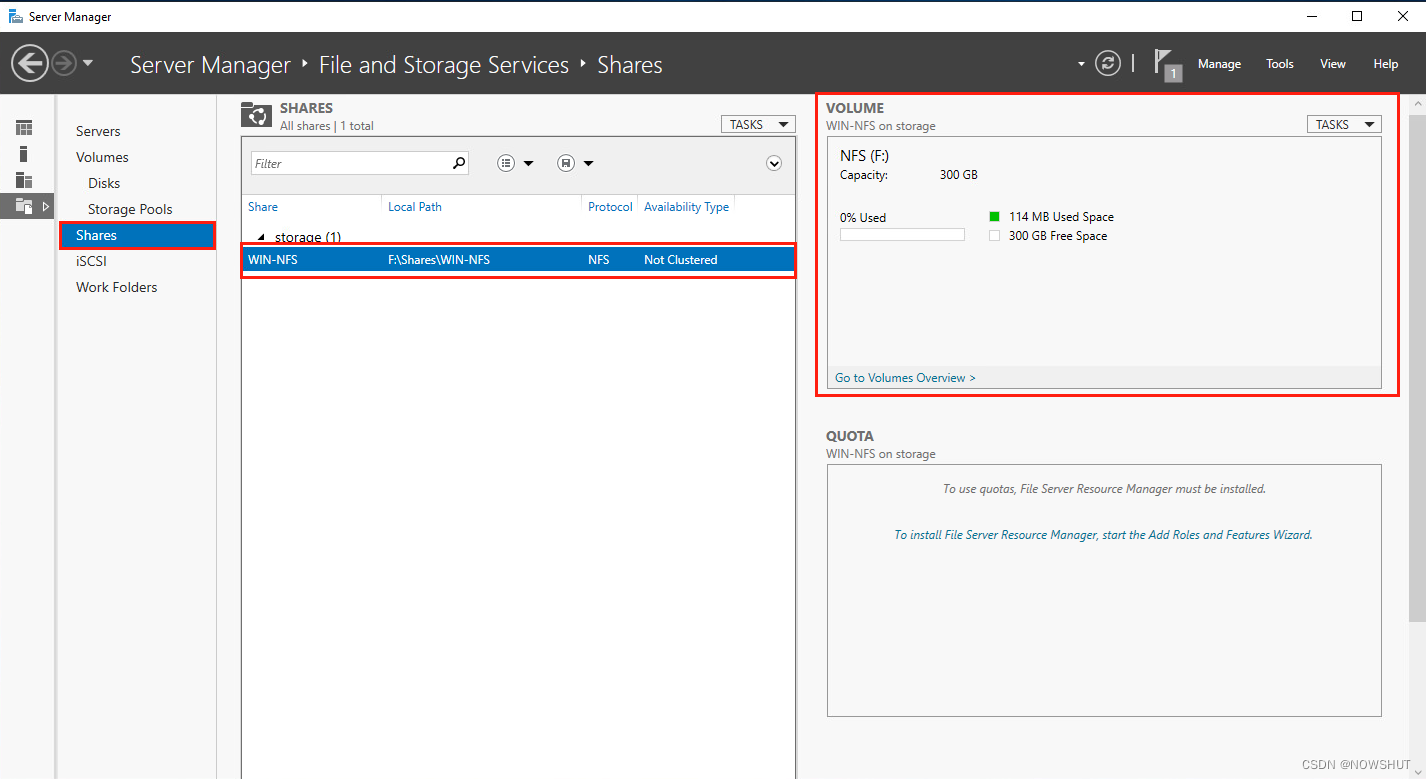Collapse the storage (1) group
Image resolution: width=1426 pixels, height=779 pixels.
[x=261, y=235]
